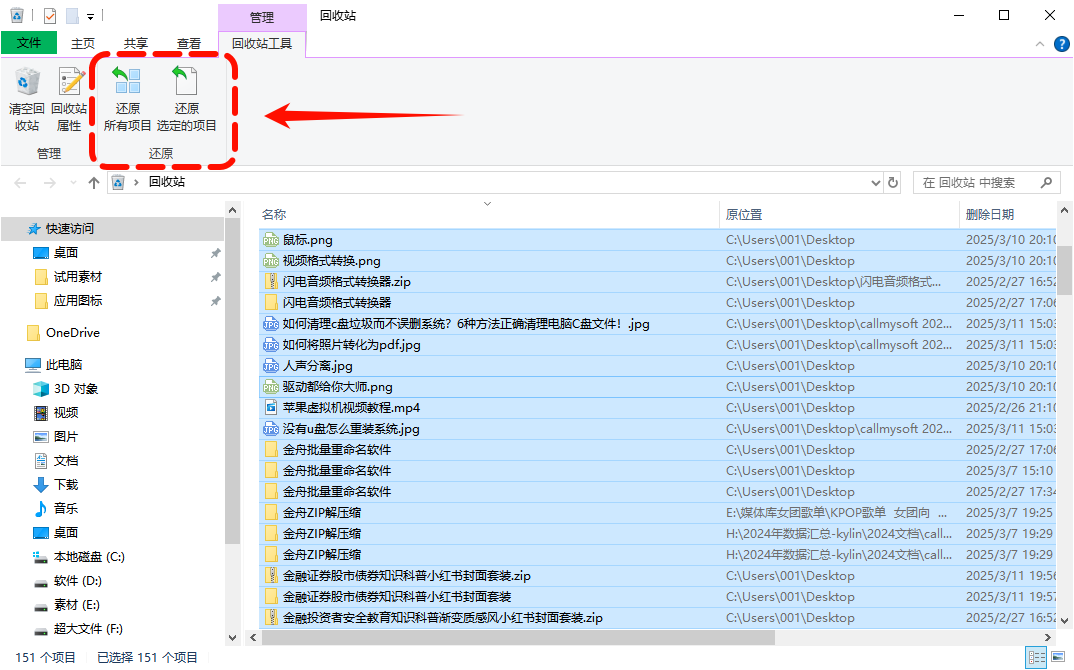Open 试用素材 folder in Quick Access
Image resolution: width=1074 pixels, height=670 pixels.
tap(77, 277)
